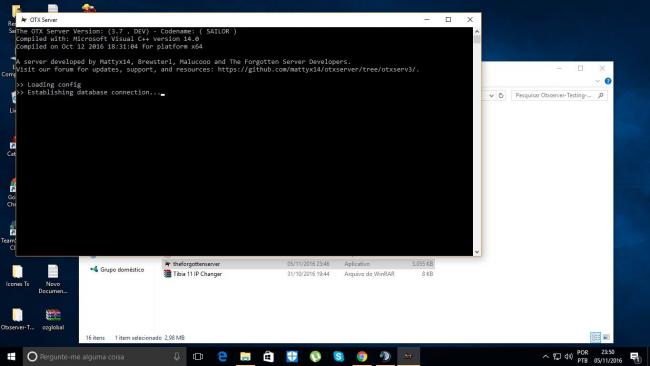The height and width of the screenshot is (366, 650).
Task: Open help icon in File Explorer window
Action: point(608,81)
